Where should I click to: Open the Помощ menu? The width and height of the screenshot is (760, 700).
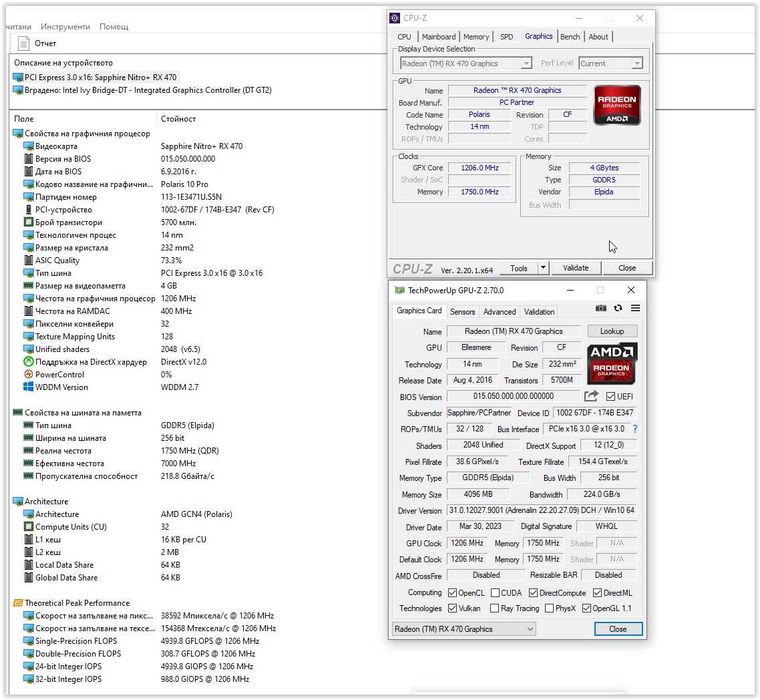pyautogui.click(x=114, y=27)
